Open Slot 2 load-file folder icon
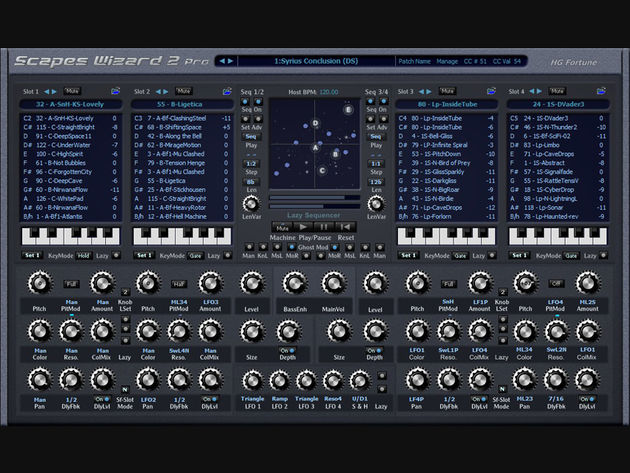The width and height of the screenshot is (630, 473). 227,91
